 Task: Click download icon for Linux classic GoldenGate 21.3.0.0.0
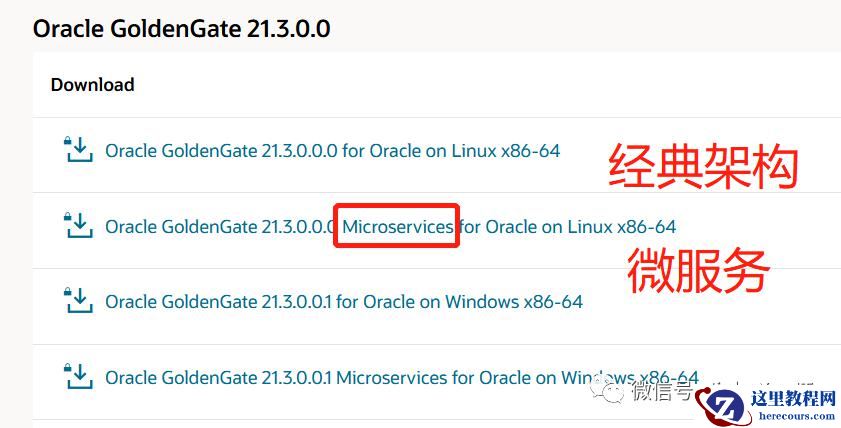point(79,150)
